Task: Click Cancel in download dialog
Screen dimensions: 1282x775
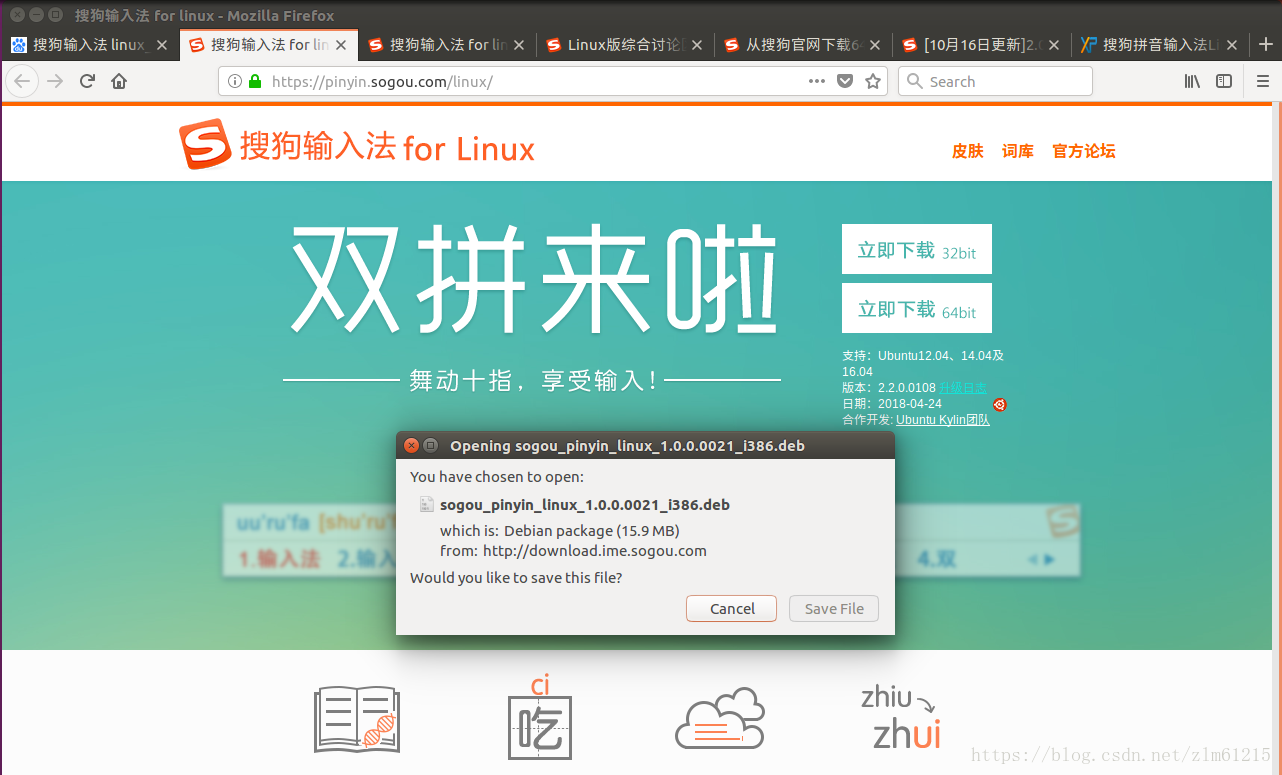Action: [732, 608]
